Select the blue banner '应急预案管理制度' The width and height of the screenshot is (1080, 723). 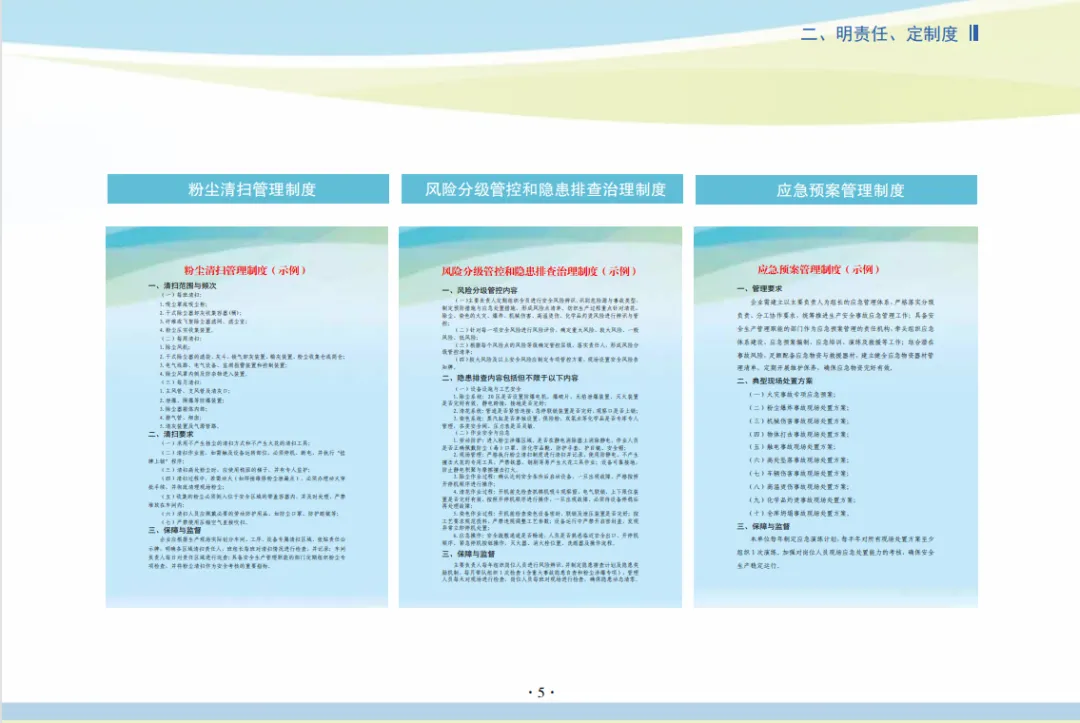click(836, 190)
